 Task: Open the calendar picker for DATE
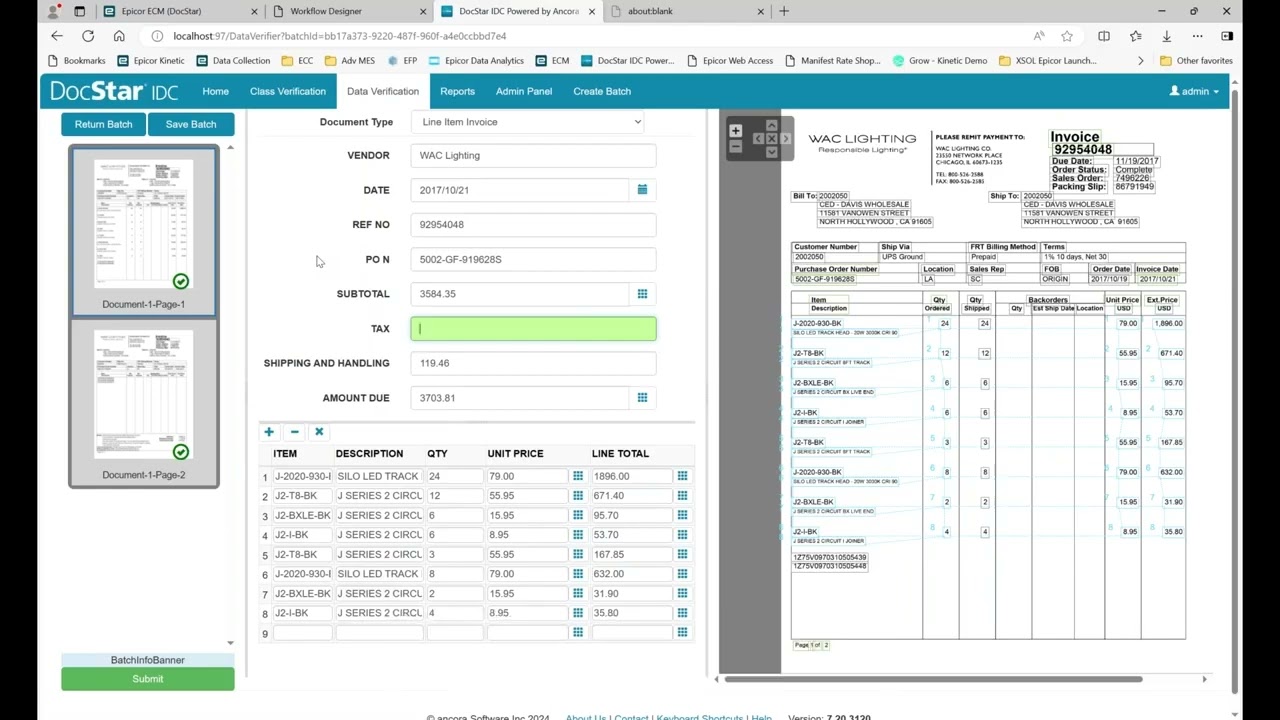click(x=642, y=190)
